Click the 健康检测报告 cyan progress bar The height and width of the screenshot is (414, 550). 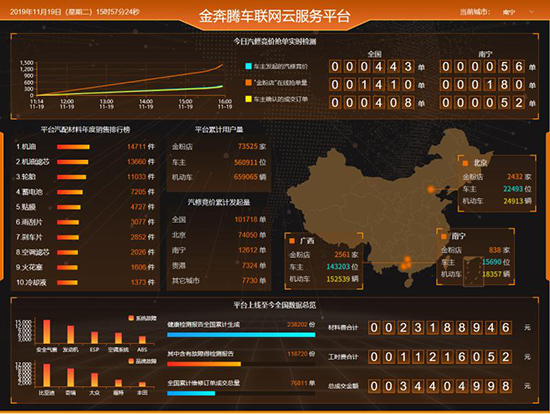(241, 335)
